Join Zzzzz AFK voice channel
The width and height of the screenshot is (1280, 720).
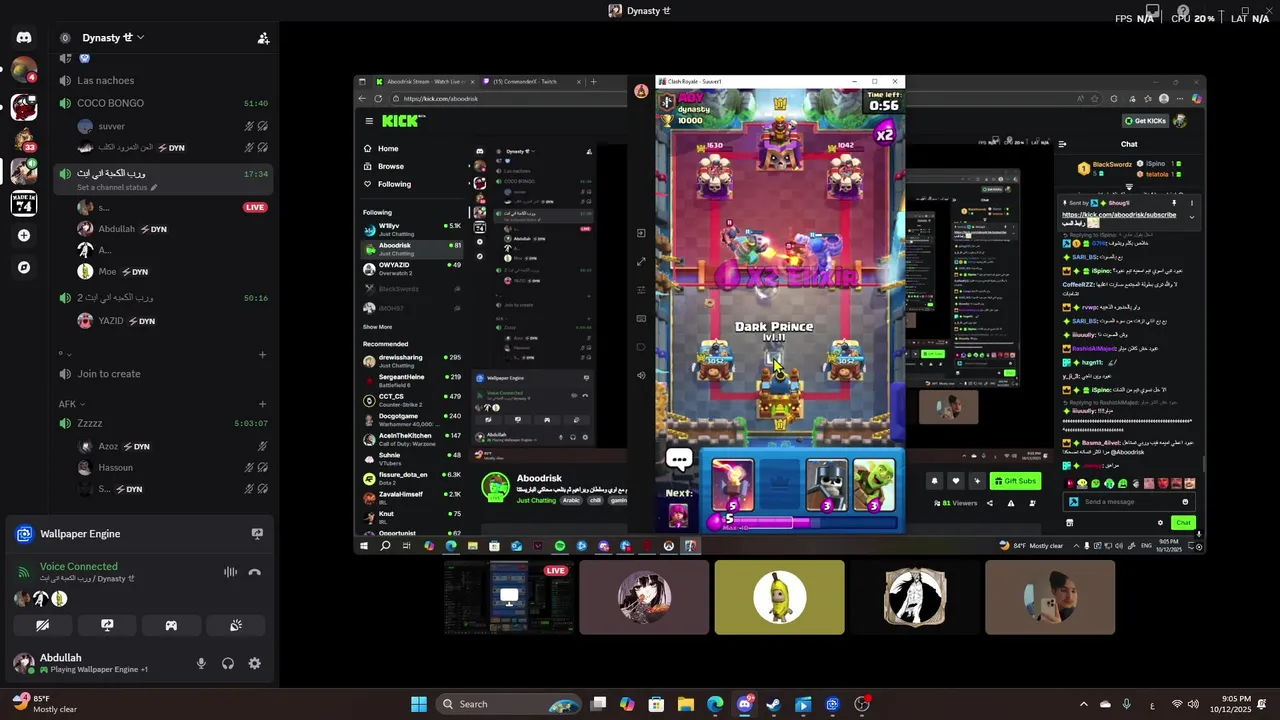click(162, 423)
